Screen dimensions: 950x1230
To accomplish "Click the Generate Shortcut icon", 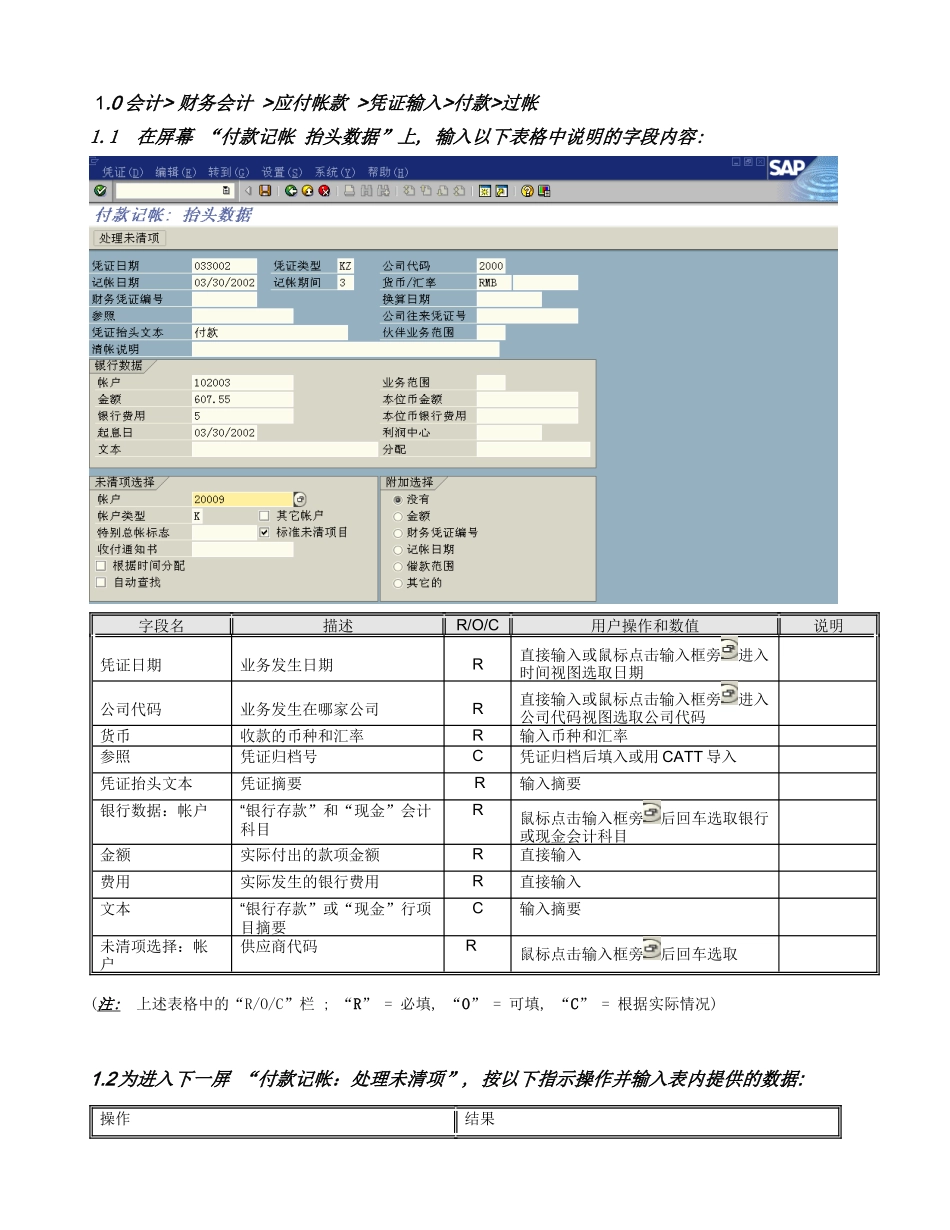I will (x=502, y=190).
